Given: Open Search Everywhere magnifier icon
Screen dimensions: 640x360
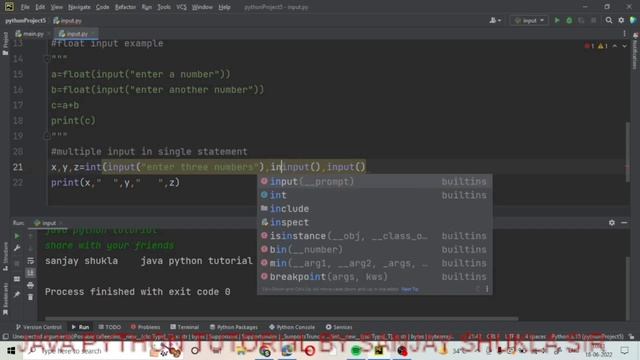Looking at the screenshot, I should pos(609,20).
